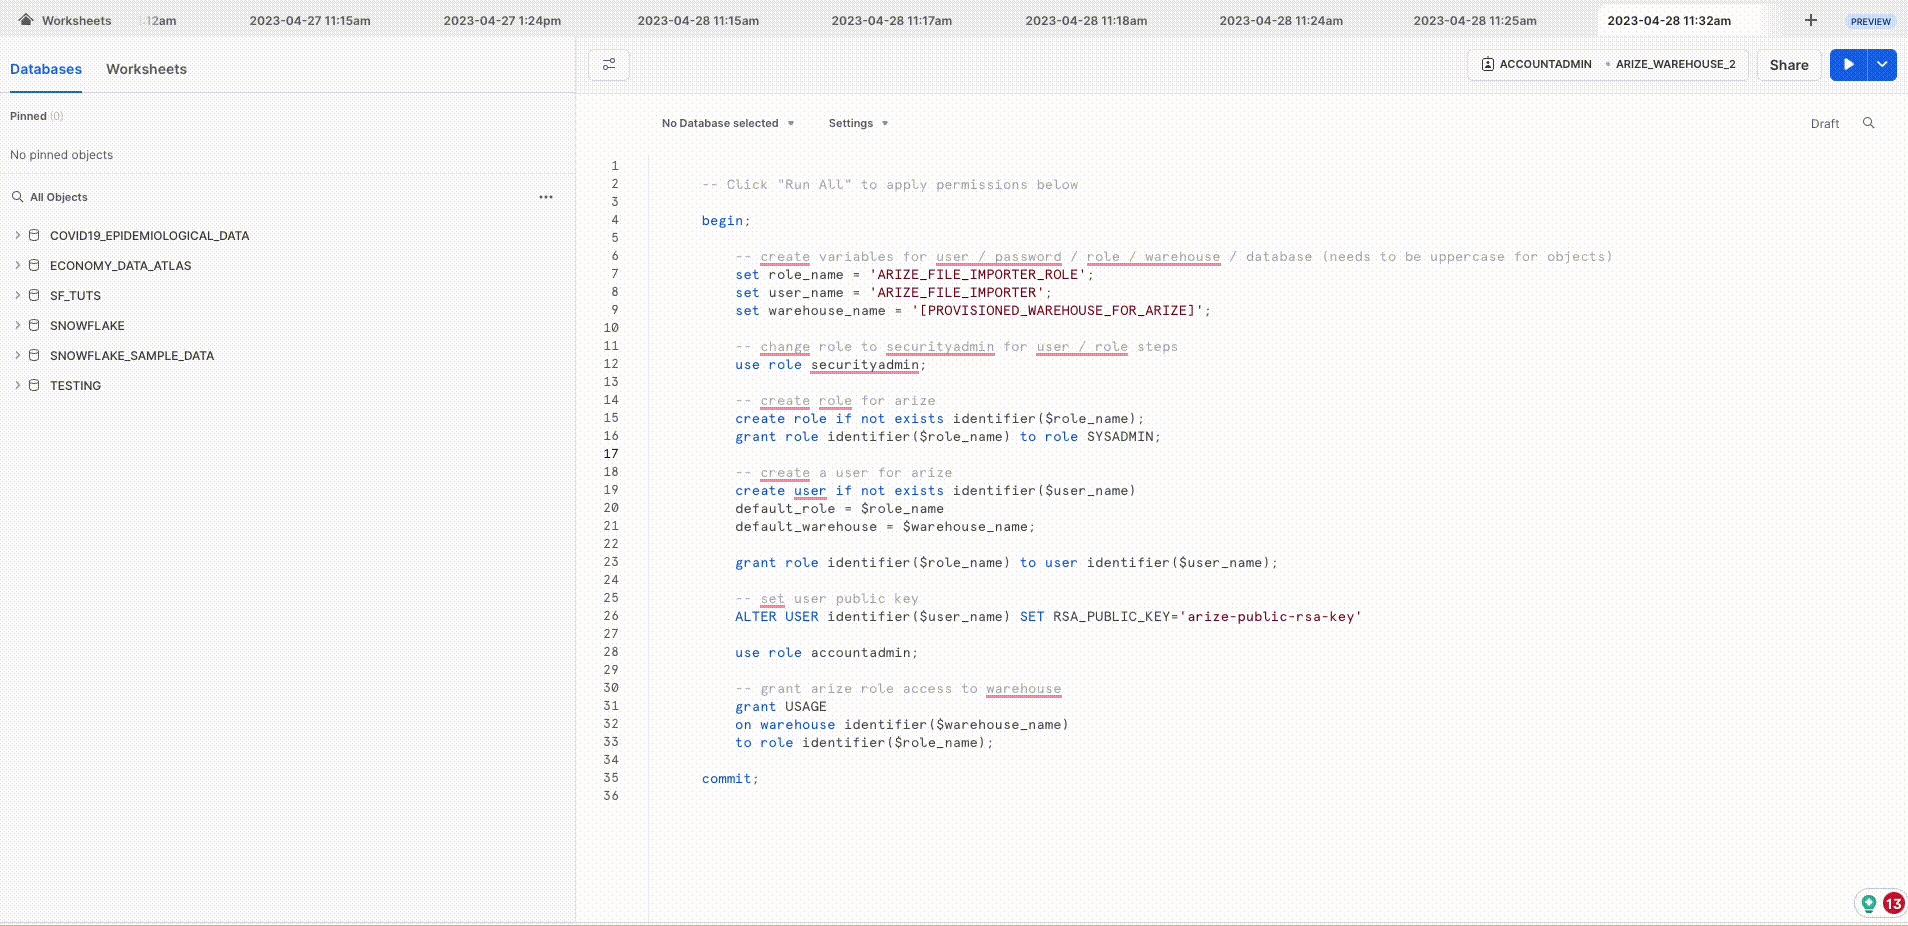1908x926 pixels.
Task: Open the 2023-04-27 11:15am worksheet tab
Action: 310,20
